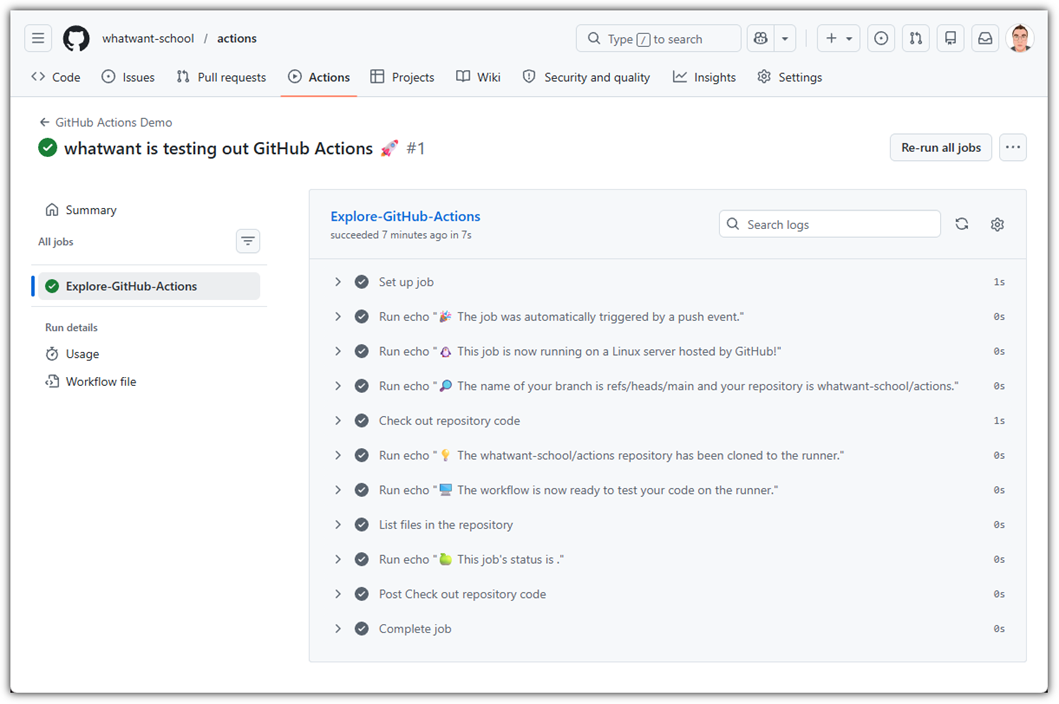1059x704 pixels.
Task: Open the three-dot workflow run menu
Action: [1012, 147]
